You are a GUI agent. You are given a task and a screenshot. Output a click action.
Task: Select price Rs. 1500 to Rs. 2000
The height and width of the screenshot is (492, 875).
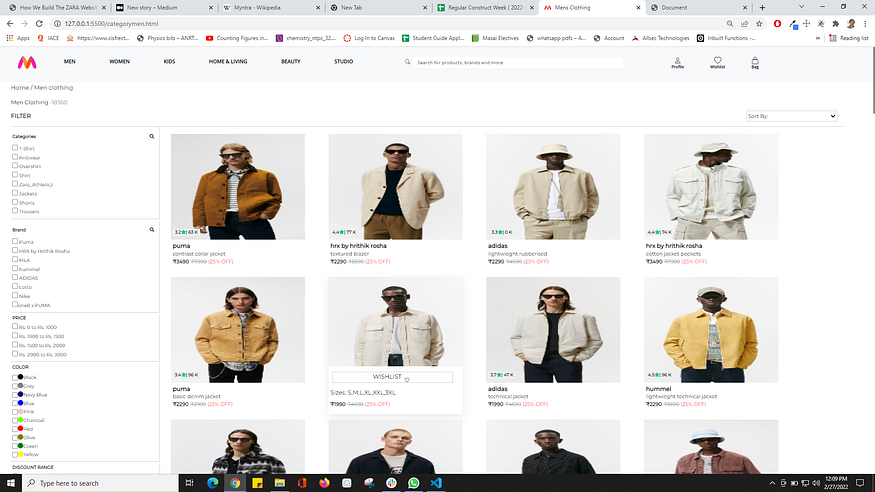[15, 345]
